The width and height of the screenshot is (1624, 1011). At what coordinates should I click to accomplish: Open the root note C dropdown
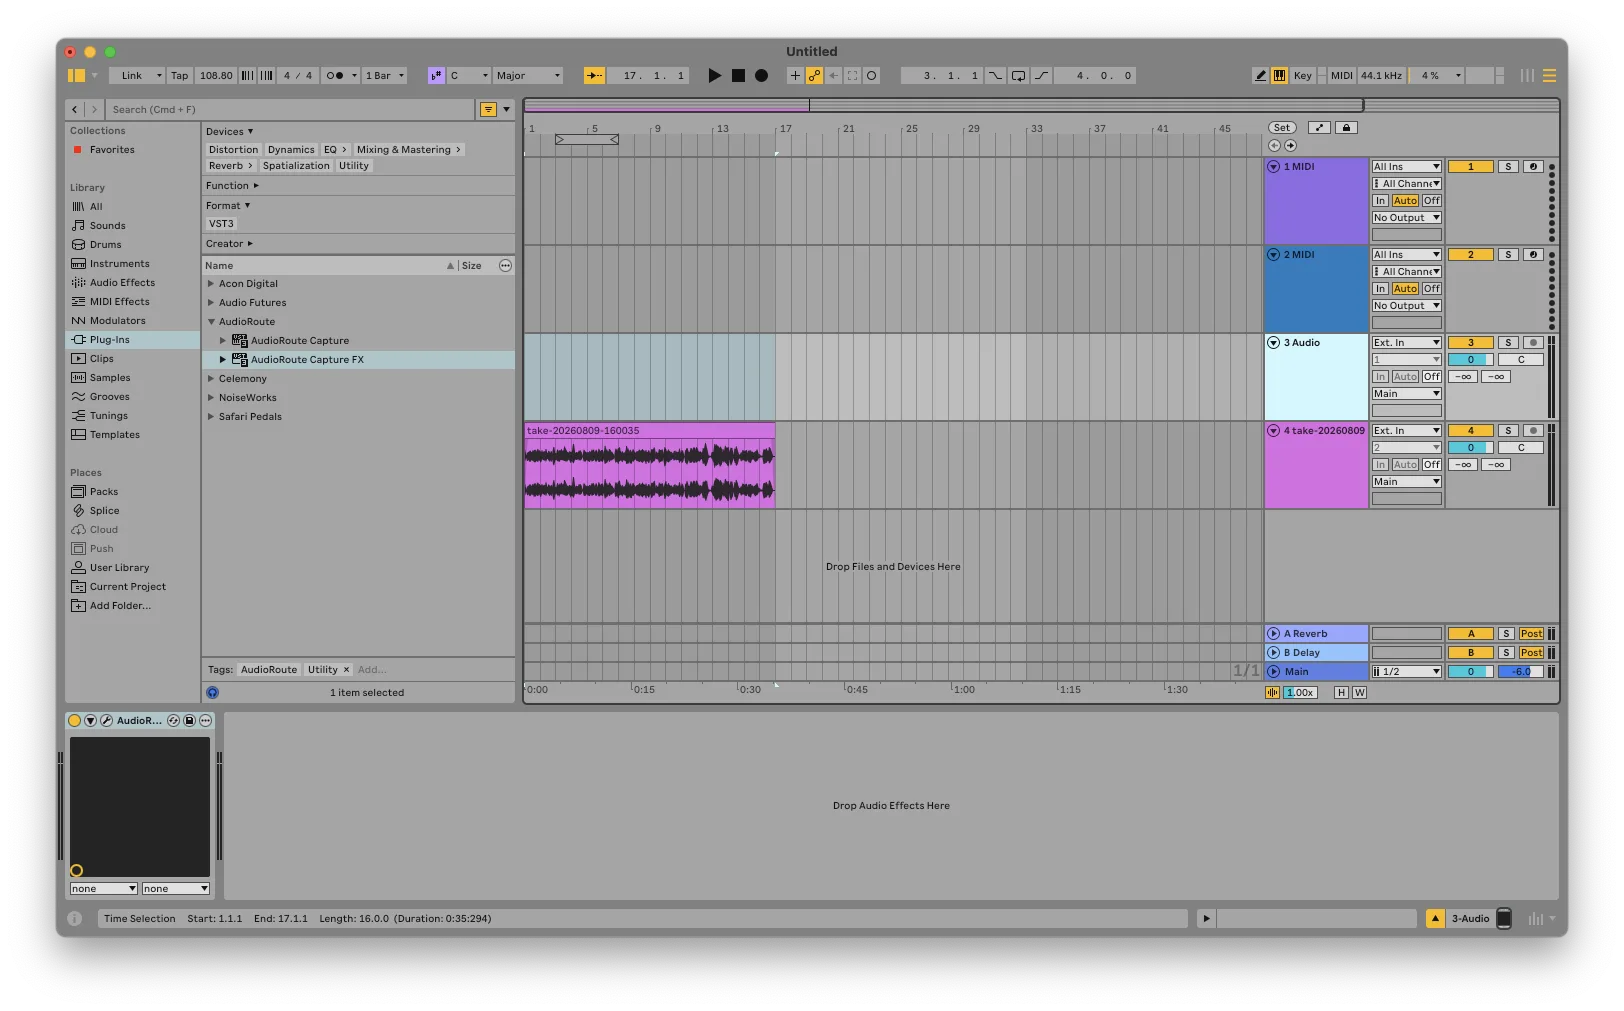pos(469,75)
